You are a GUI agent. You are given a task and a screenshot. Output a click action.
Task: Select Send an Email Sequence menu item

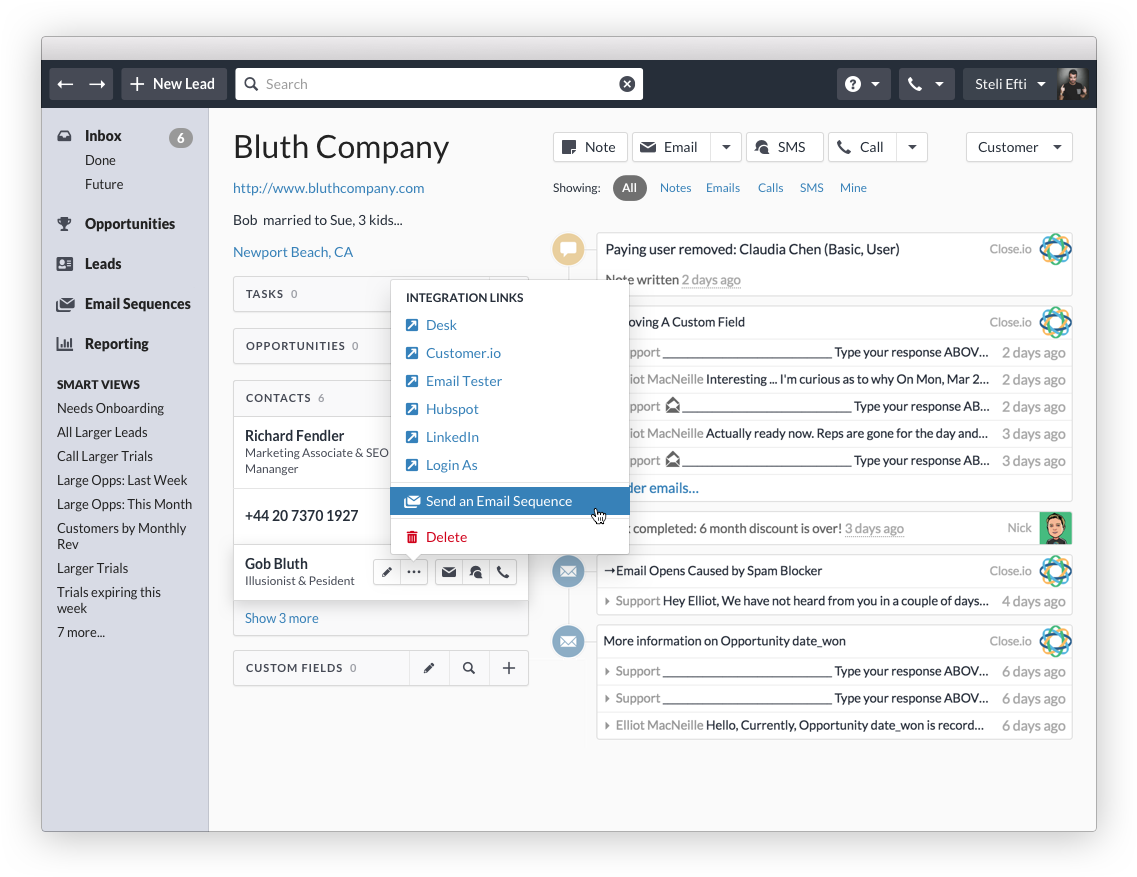[x=498, y=501]
